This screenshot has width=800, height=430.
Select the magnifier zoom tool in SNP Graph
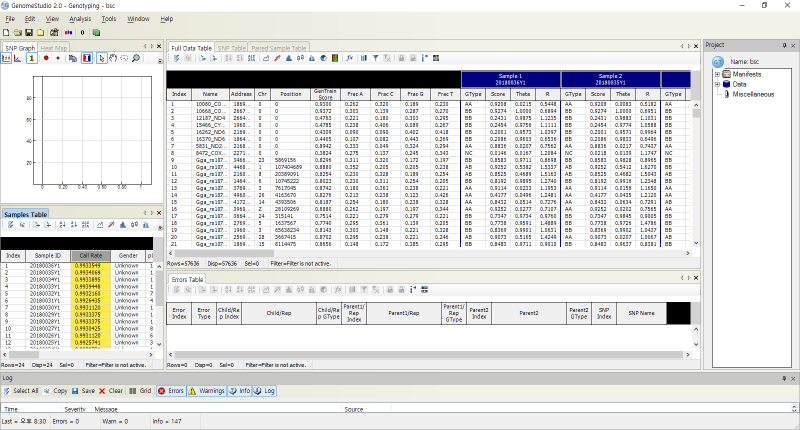point(136,58)
